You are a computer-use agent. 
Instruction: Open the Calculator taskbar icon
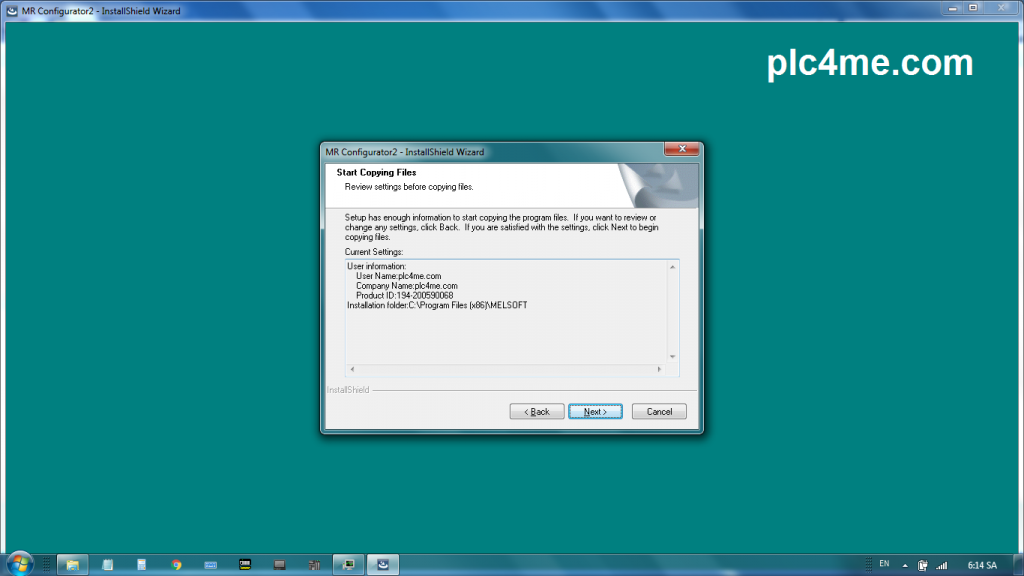point(142,565)
